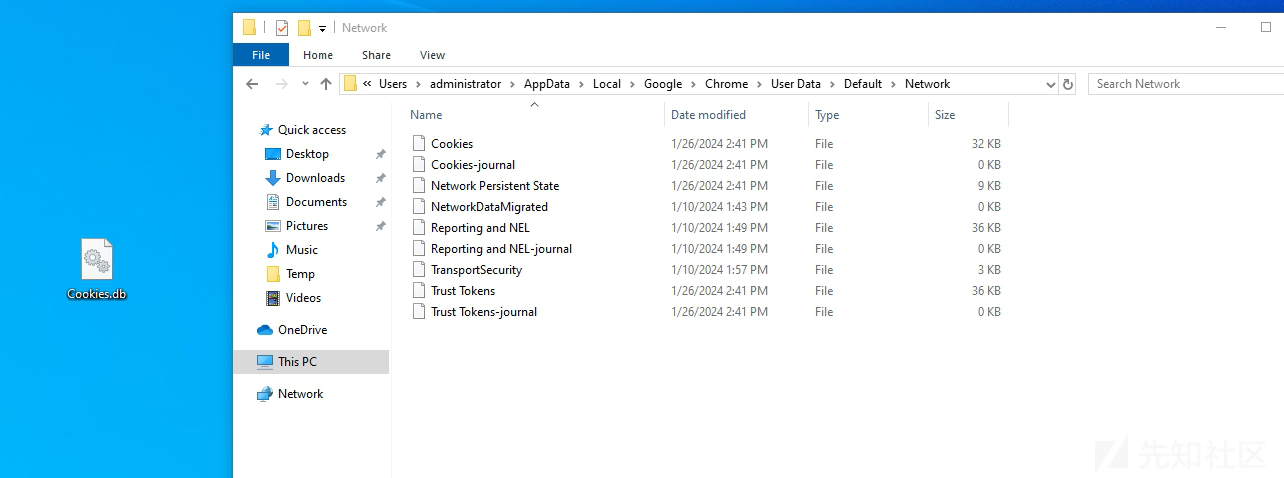
Task: Refresh the Network folder view
Action: coord(1068,85)
